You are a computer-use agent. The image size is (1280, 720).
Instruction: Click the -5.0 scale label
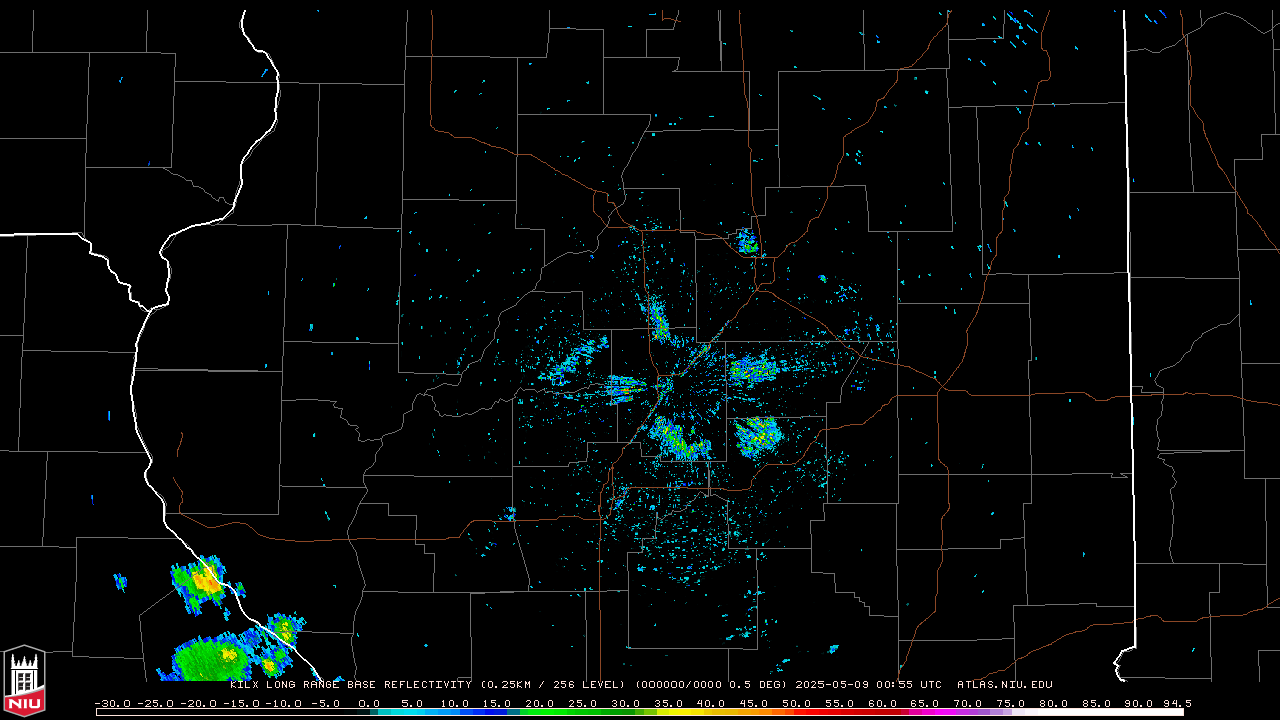pyautogui.click(x=326, y=703)
